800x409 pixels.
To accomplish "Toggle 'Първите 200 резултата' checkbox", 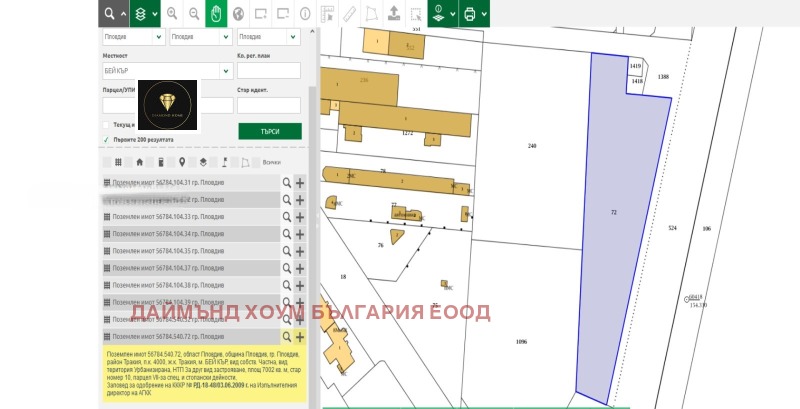I will click(x=106, y=140).
